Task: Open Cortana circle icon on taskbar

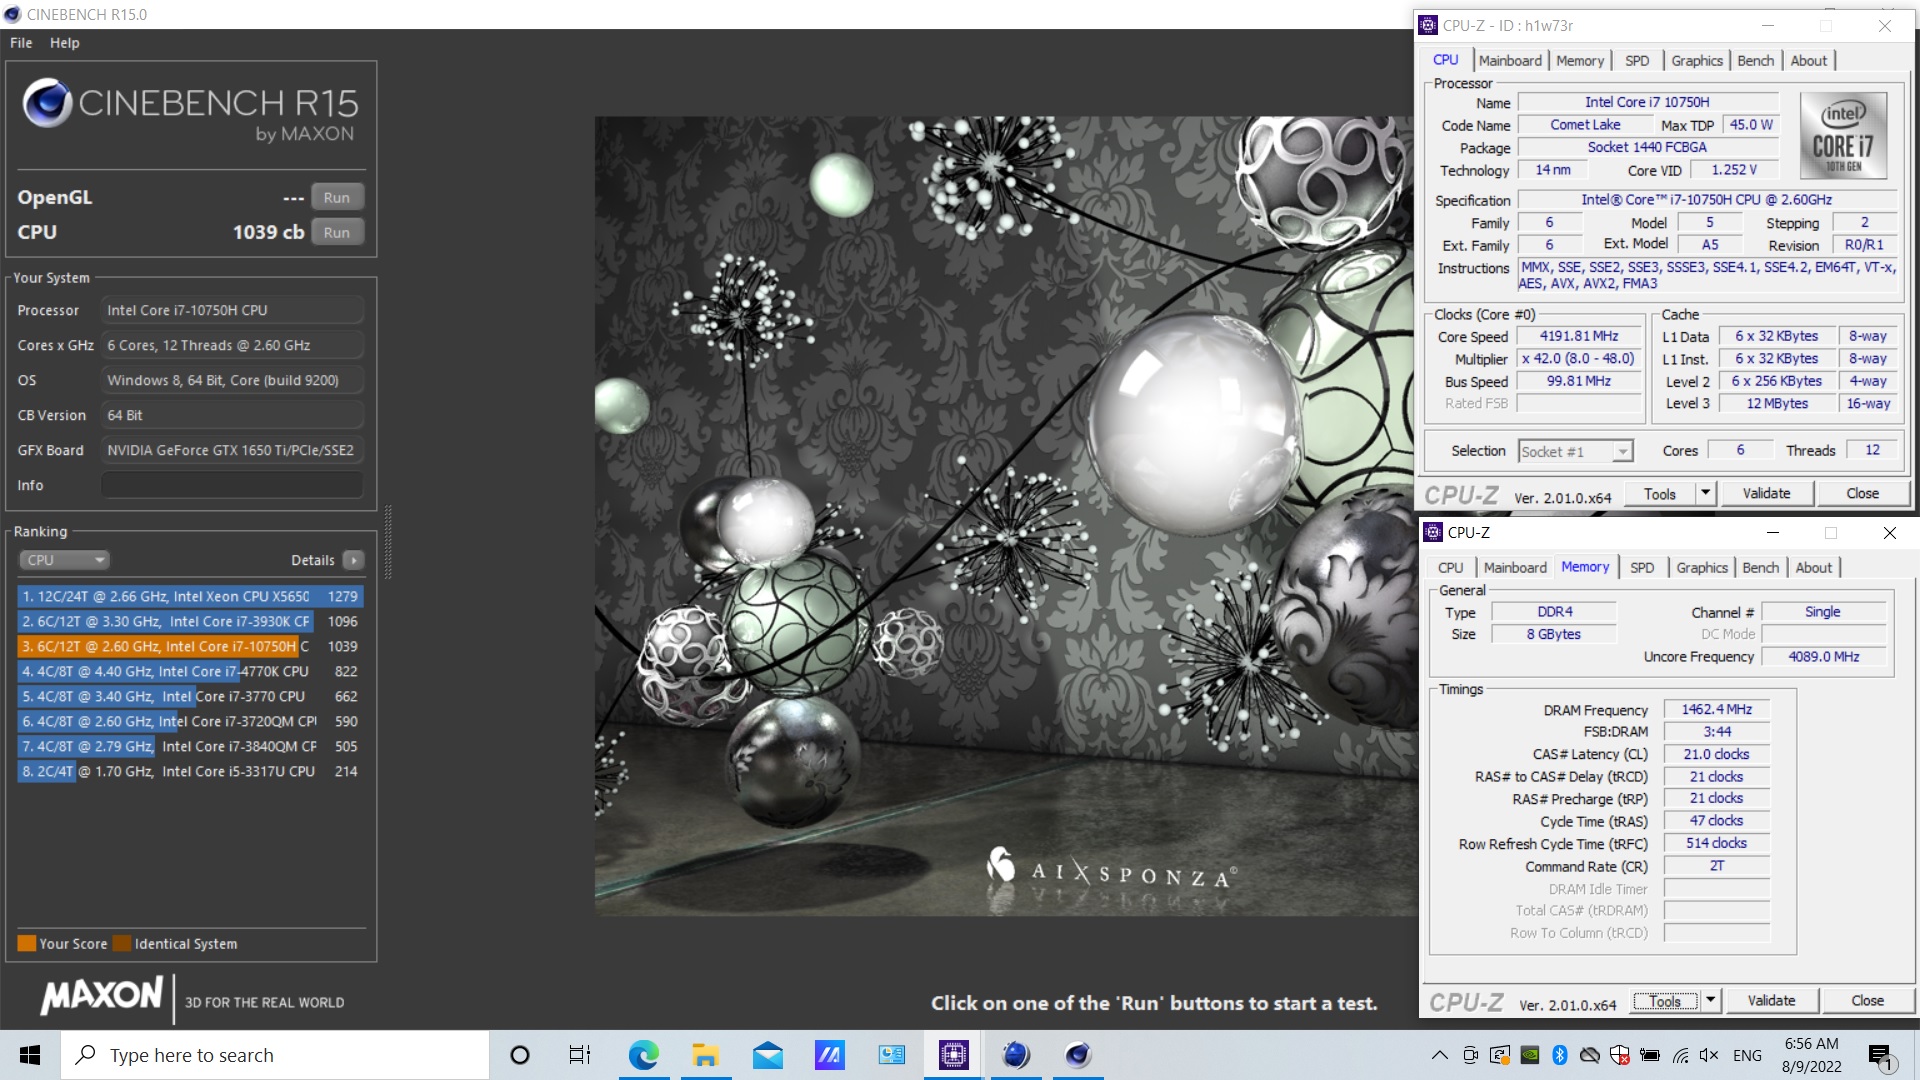Action: point(519,1055)
